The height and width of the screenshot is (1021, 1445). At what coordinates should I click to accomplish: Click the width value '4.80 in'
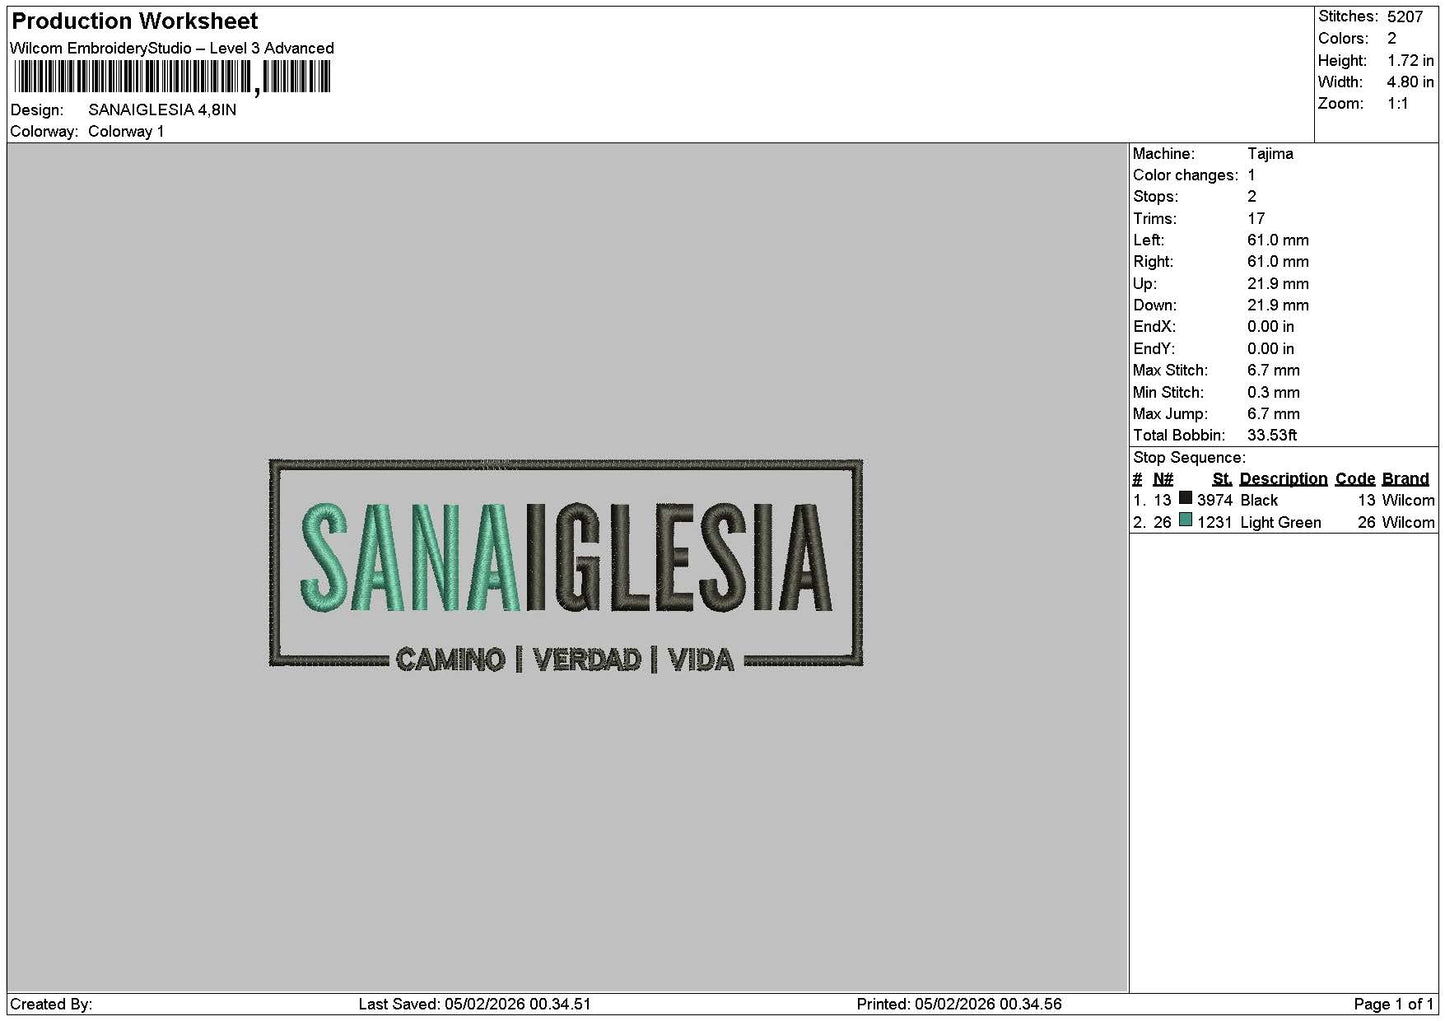[x=1410, y=82]
